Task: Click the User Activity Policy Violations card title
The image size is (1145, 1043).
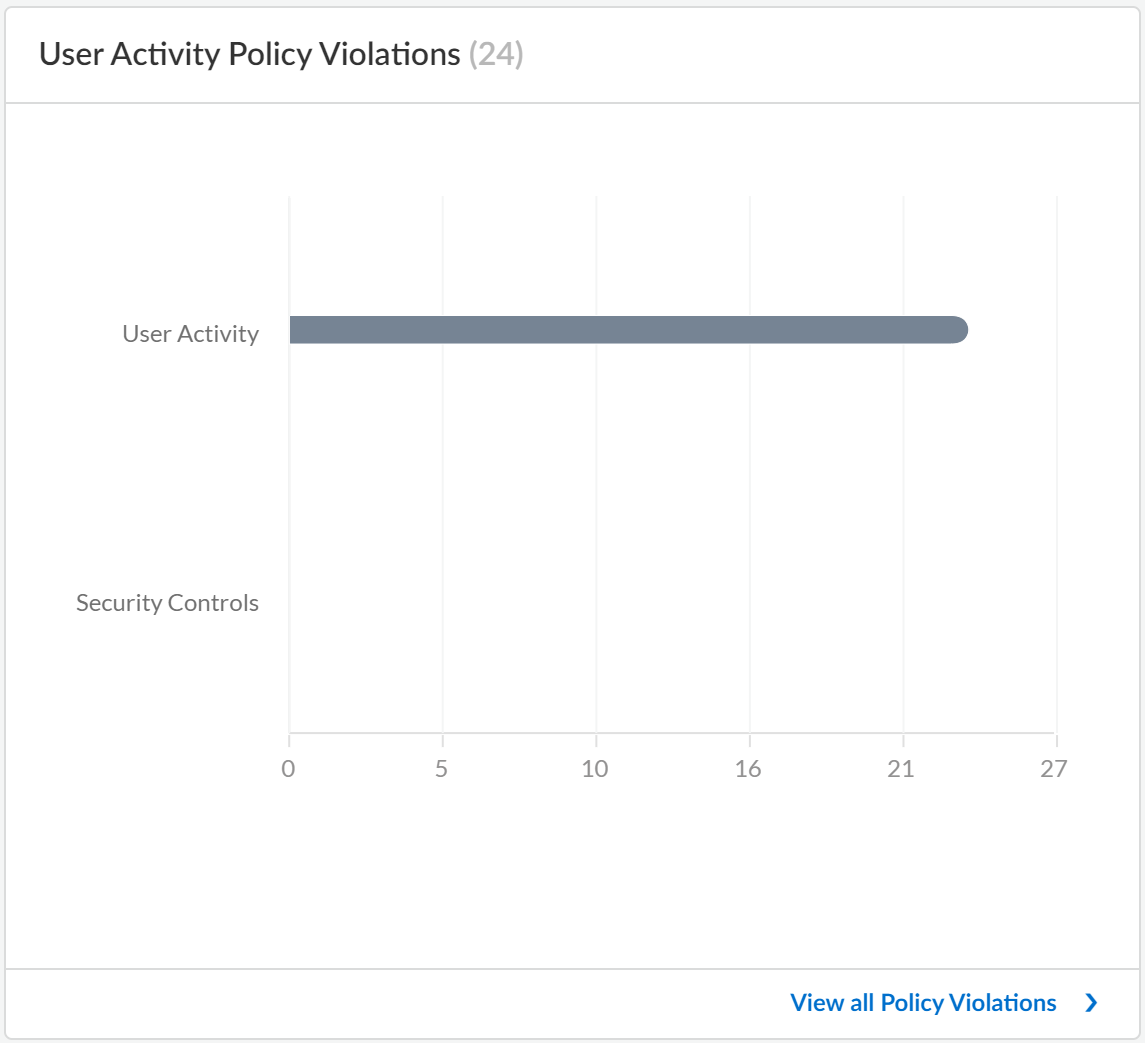Action: tap(249, 54)
